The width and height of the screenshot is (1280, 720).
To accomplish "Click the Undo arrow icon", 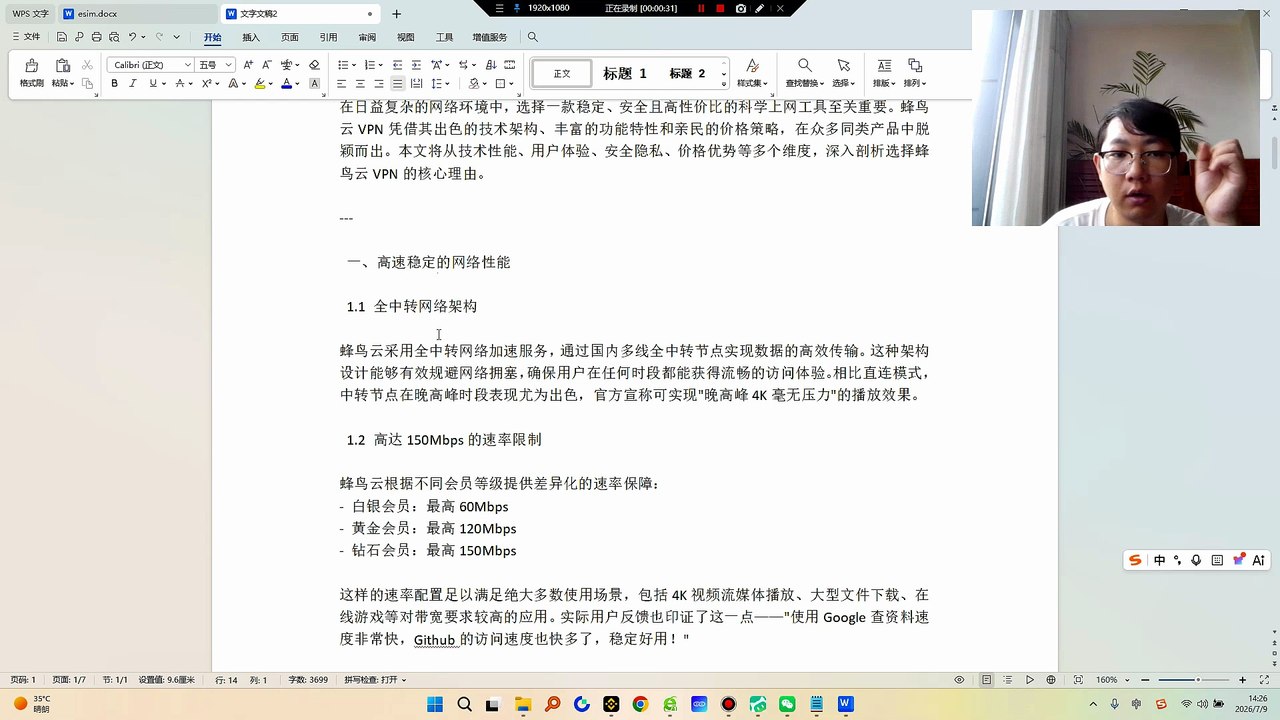I will coord(132,37).
